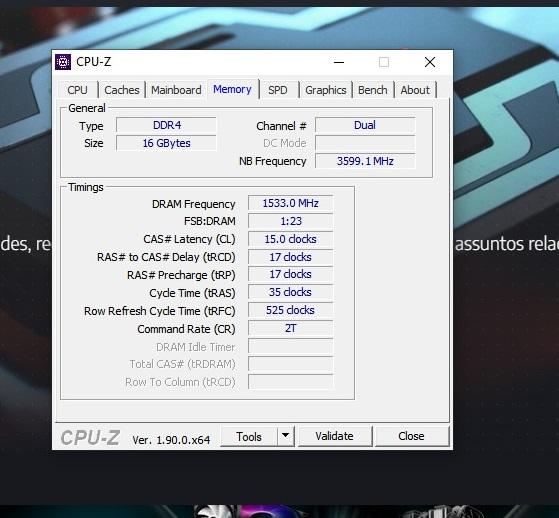Click the NB Frequency 3599.1 MHz value
The width and height of the screenshot is (559, 518).
point(365,161)
